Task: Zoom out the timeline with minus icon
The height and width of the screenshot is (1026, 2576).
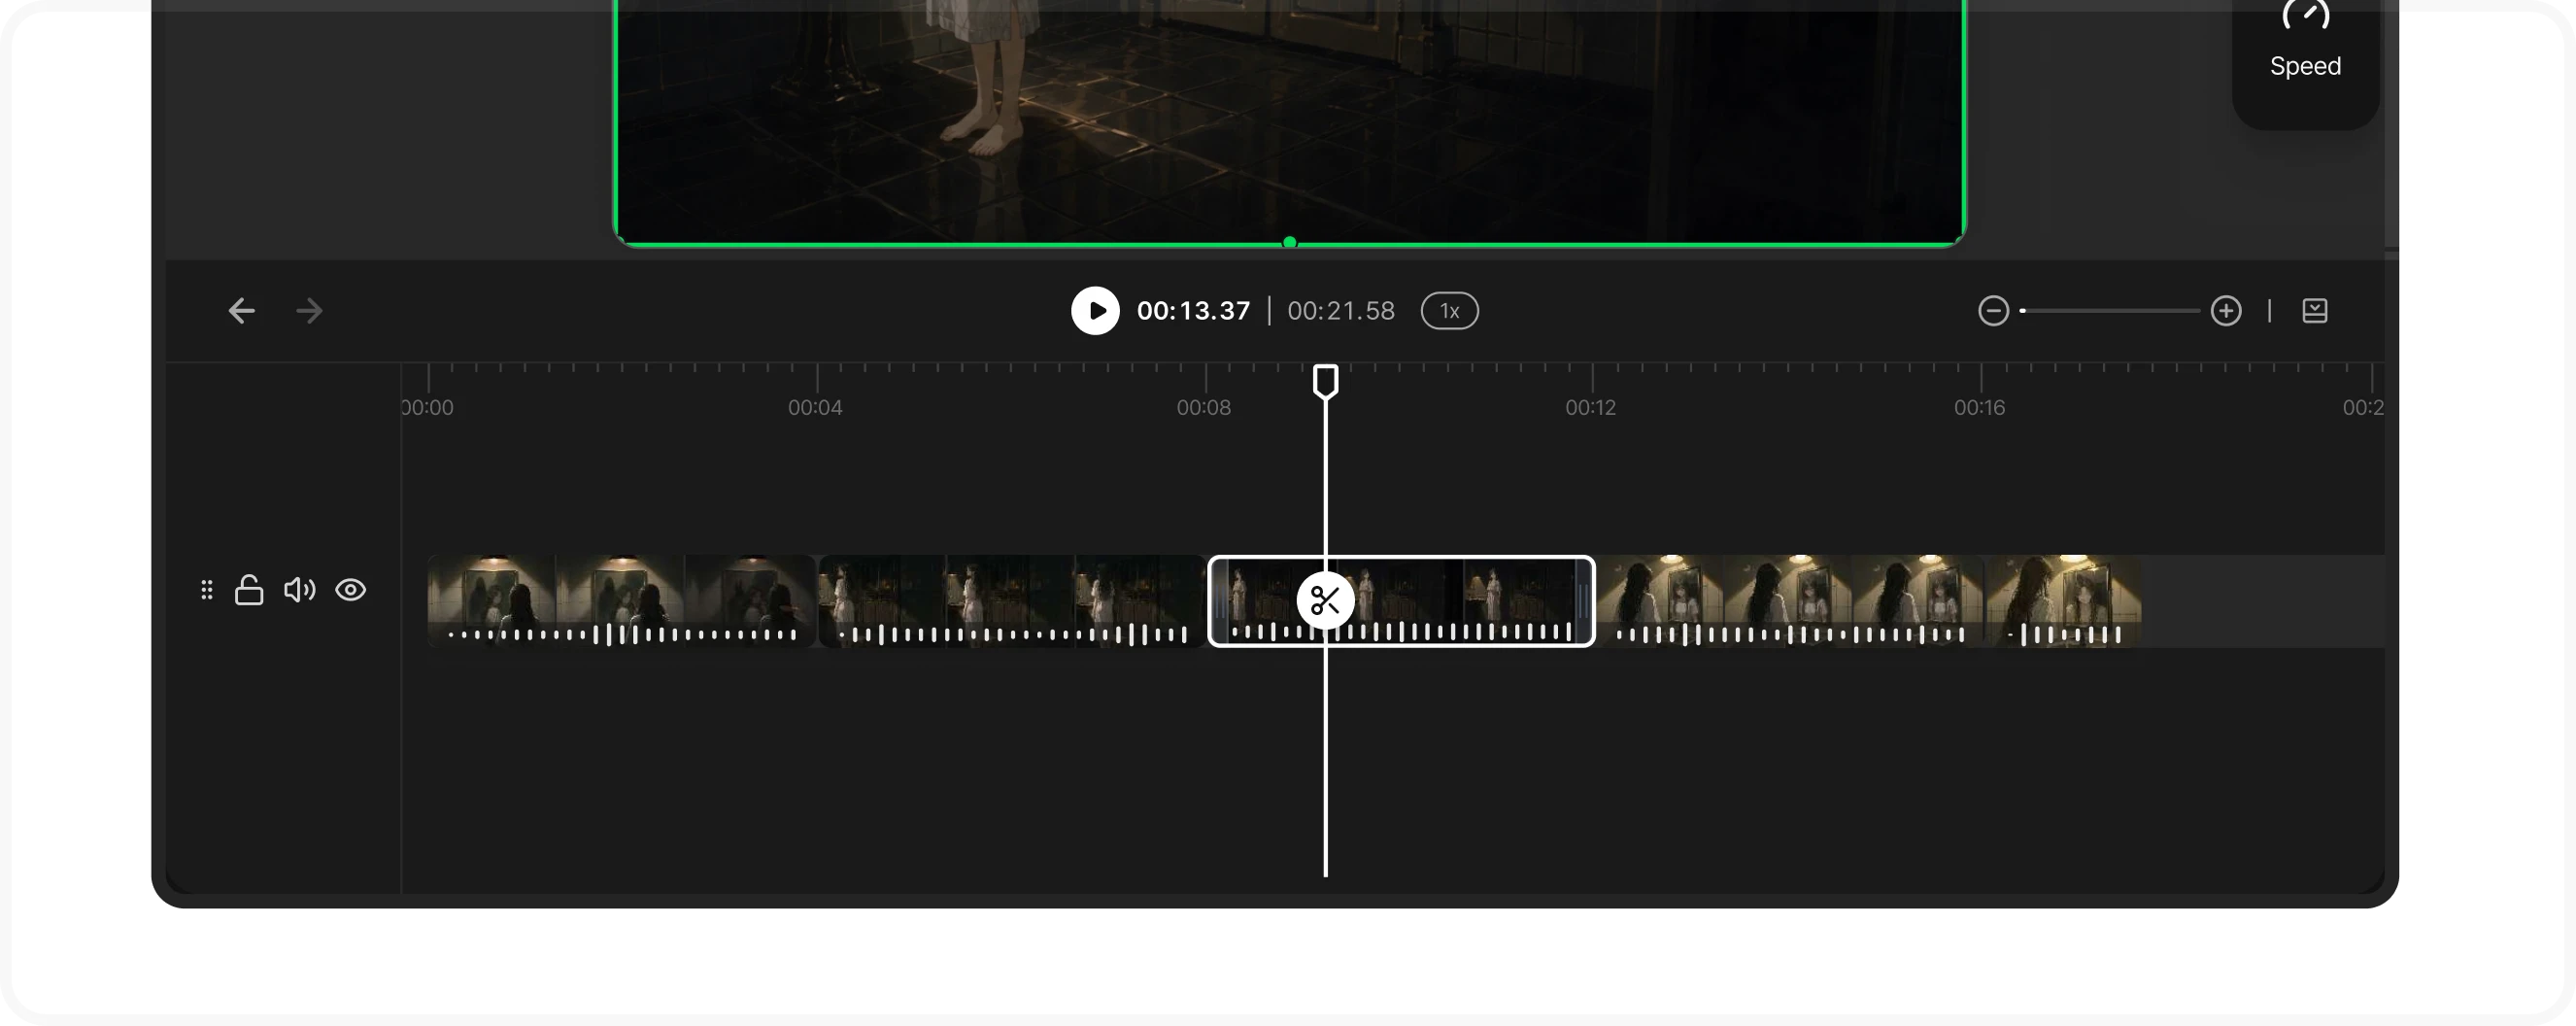Action: pos(1993,311)
